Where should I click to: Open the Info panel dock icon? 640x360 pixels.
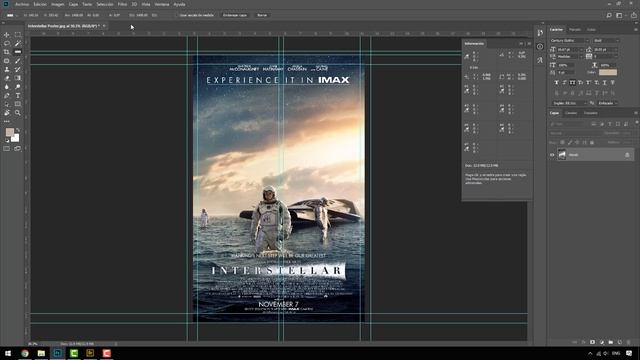[x=540, y=47]
